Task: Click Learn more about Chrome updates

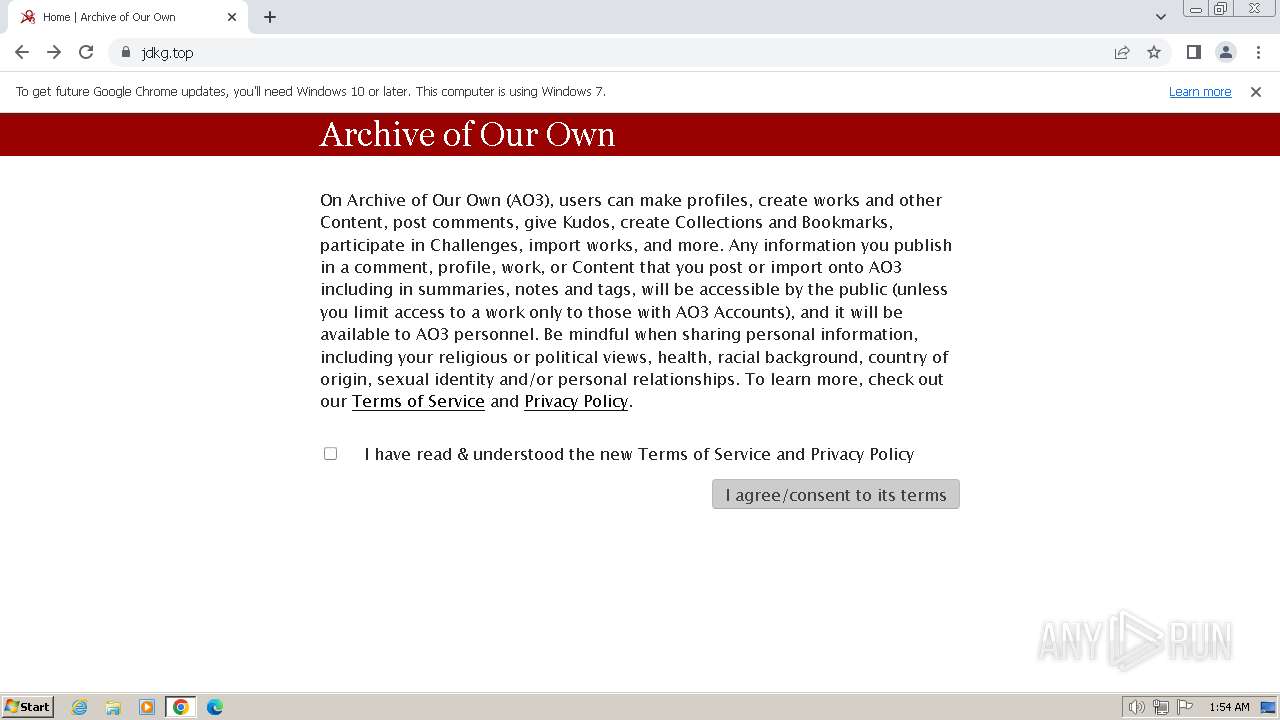Action: (1200, 91)
